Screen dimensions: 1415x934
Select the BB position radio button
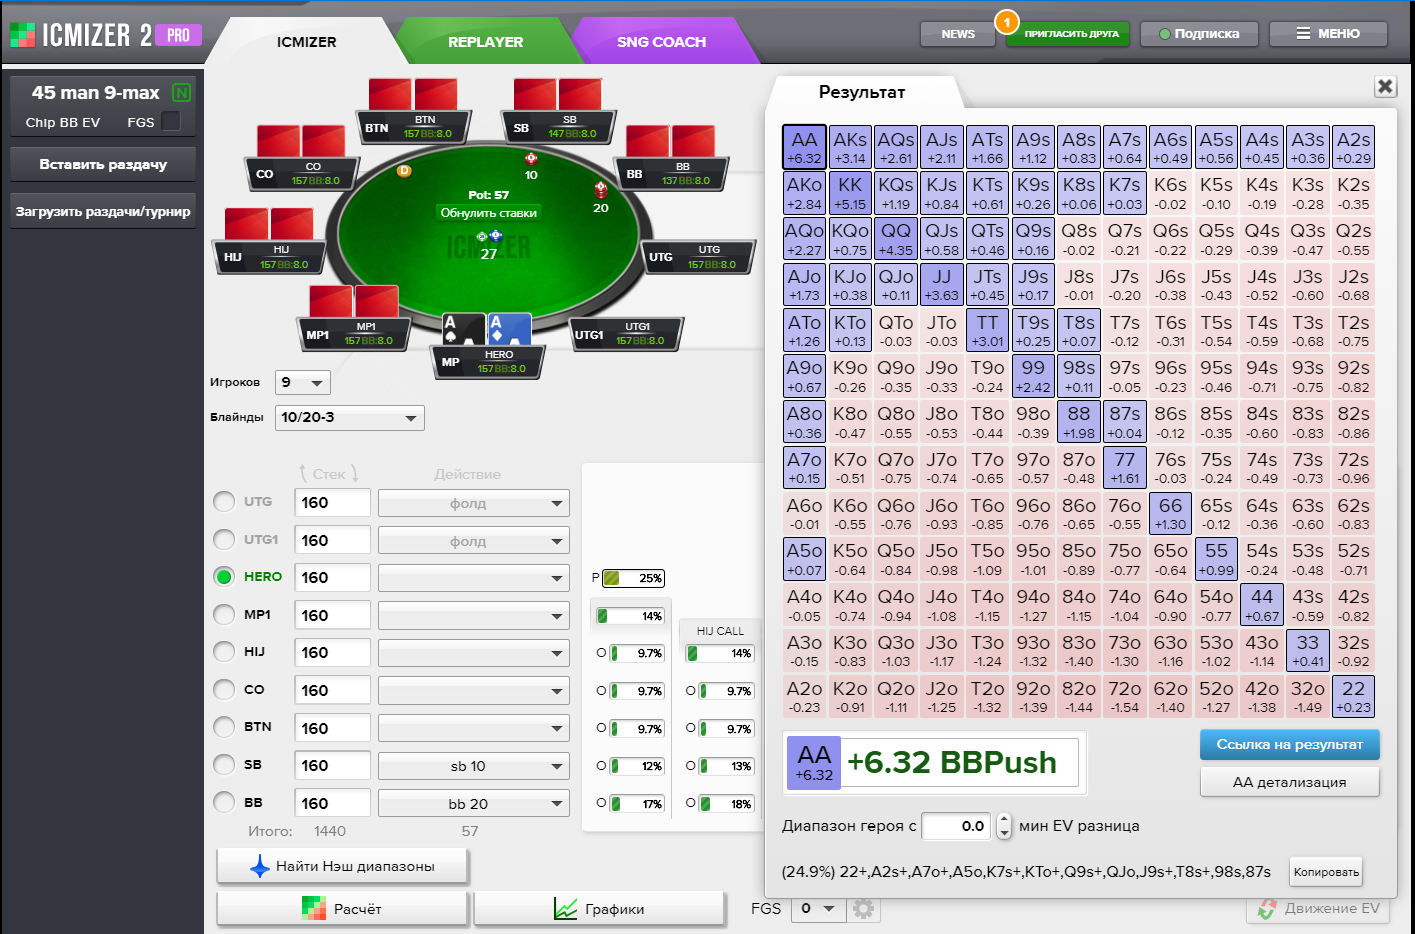(224, 803)
